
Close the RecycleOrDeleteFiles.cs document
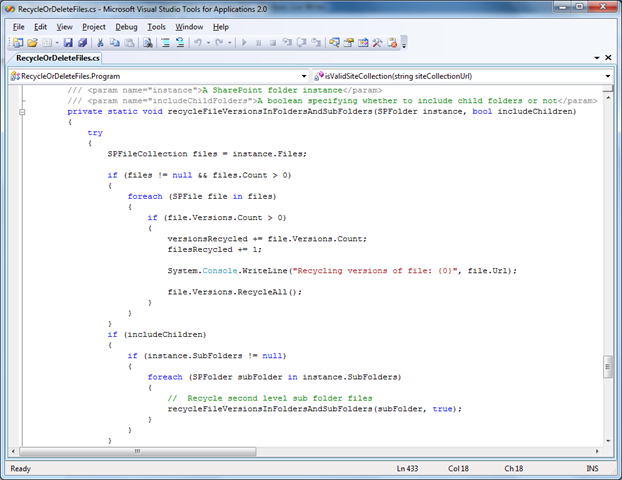pos(609,59)
